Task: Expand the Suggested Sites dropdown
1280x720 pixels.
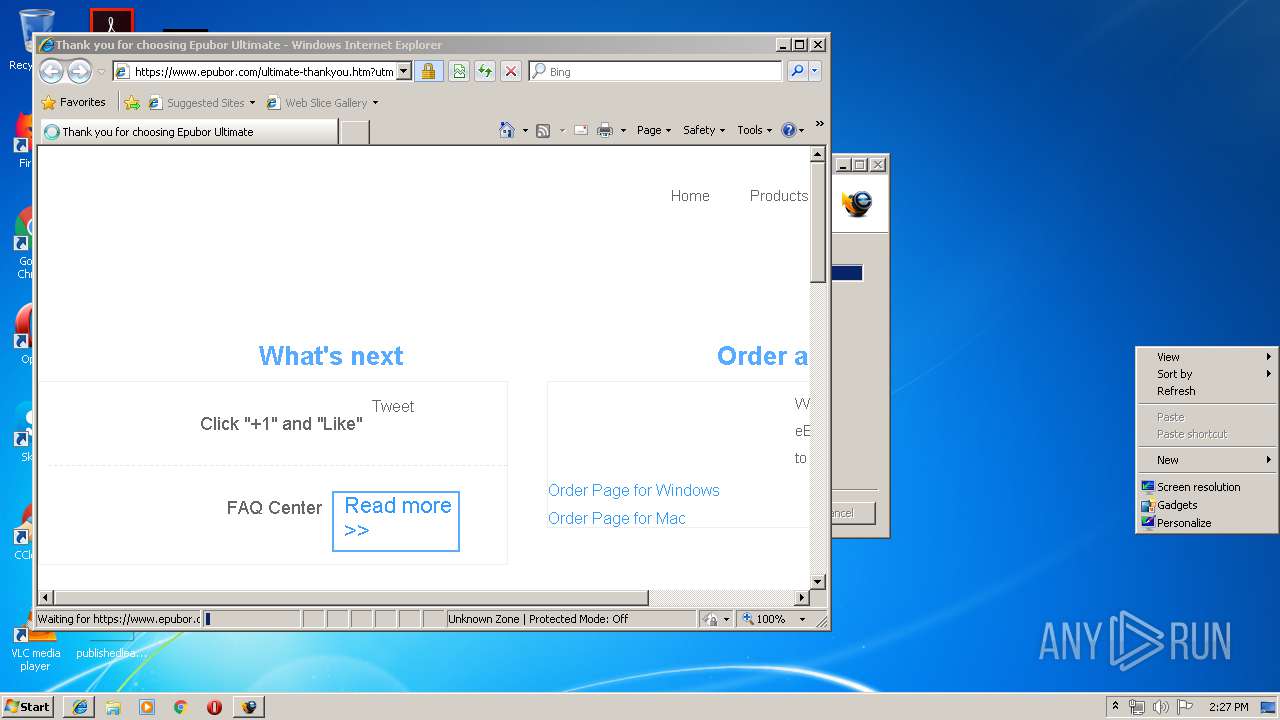Action: click(x=252, y=102)
